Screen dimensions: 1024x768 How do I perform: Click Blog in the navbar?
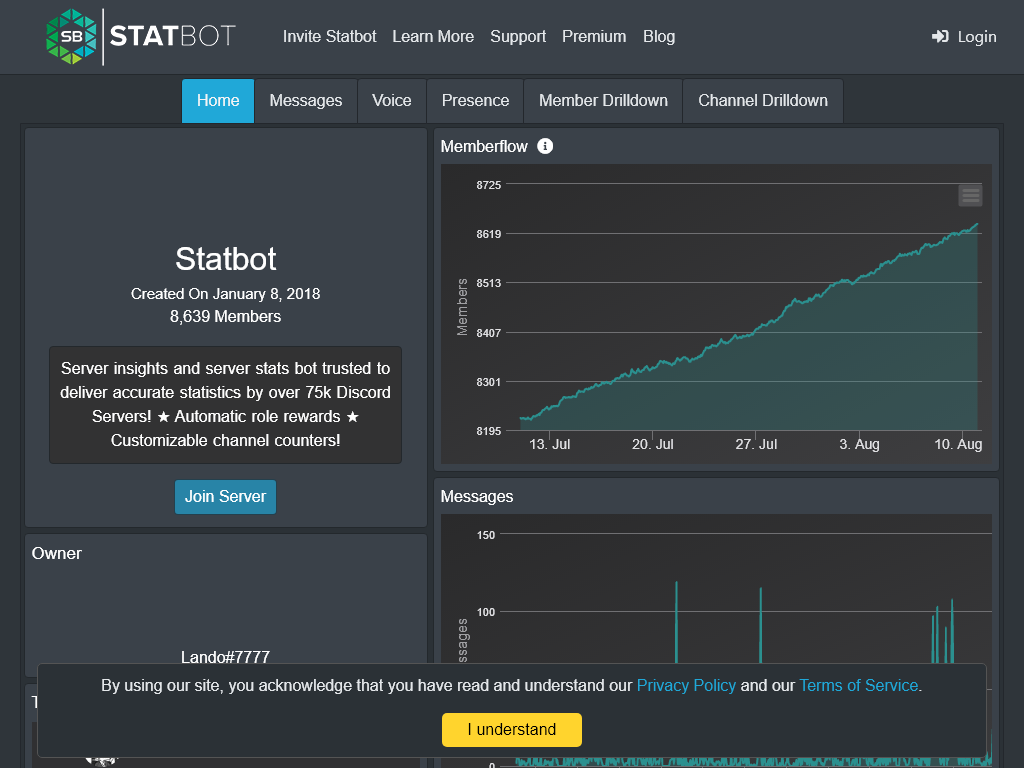pyautogui.click(x=659, y=36)
